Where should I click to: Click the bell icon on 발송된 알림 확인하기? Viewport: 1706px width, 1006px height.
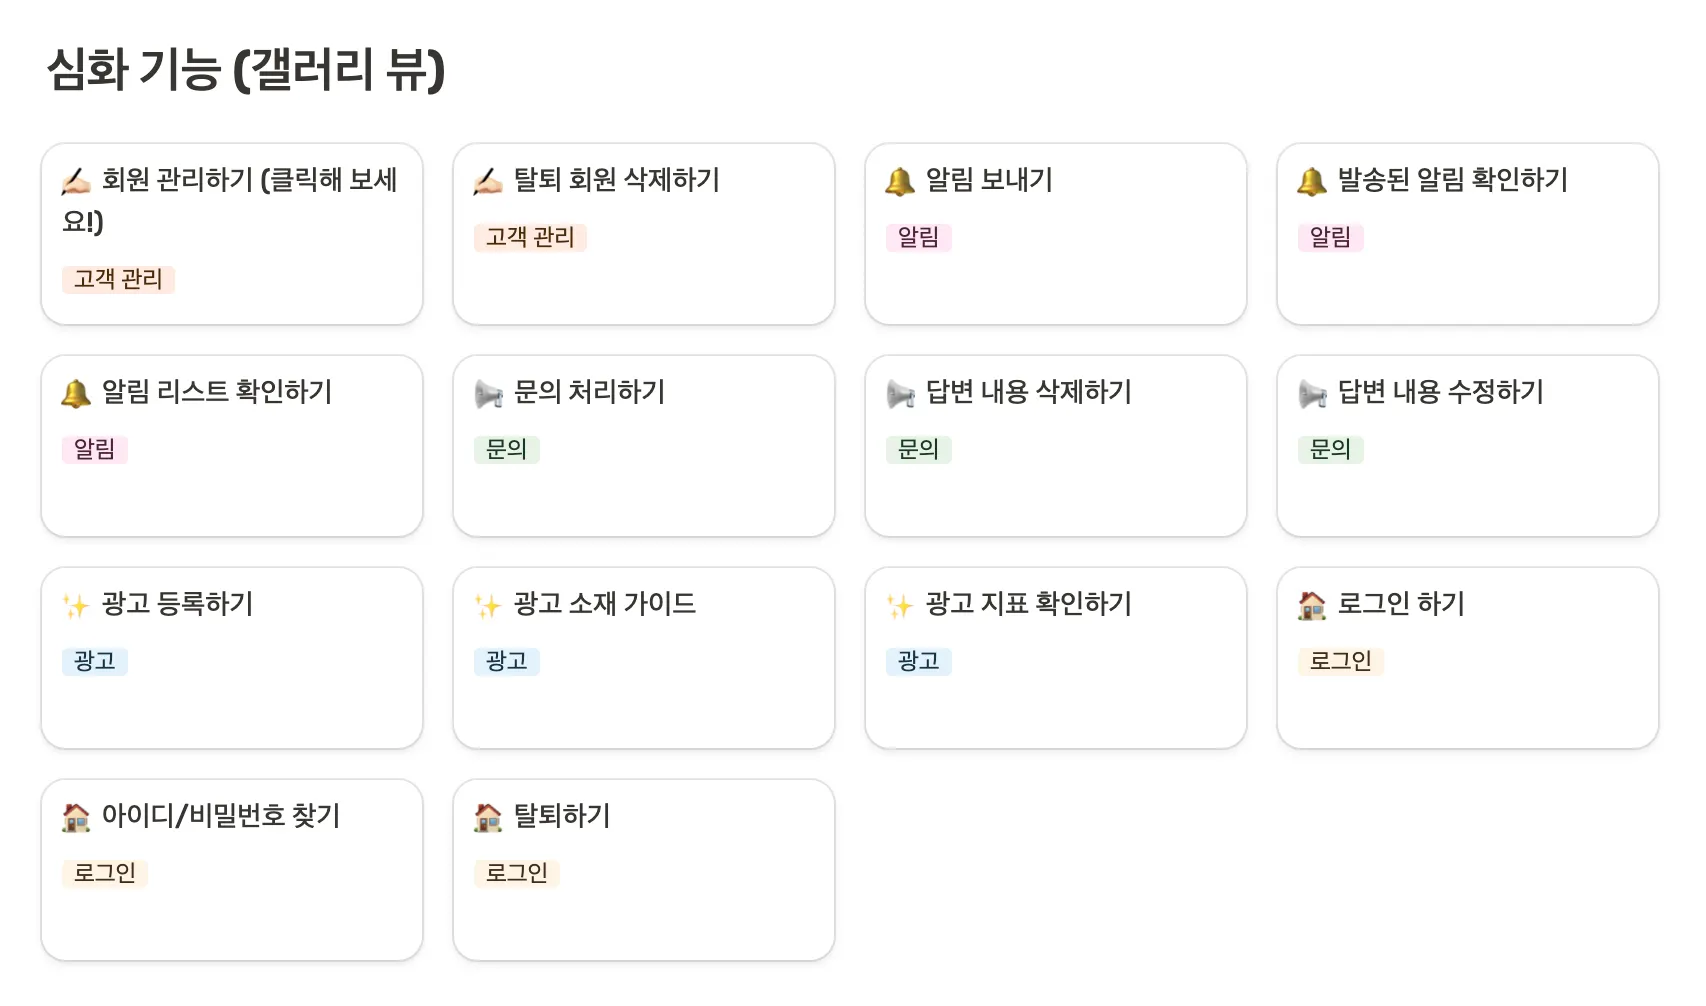coord(1312,181)
